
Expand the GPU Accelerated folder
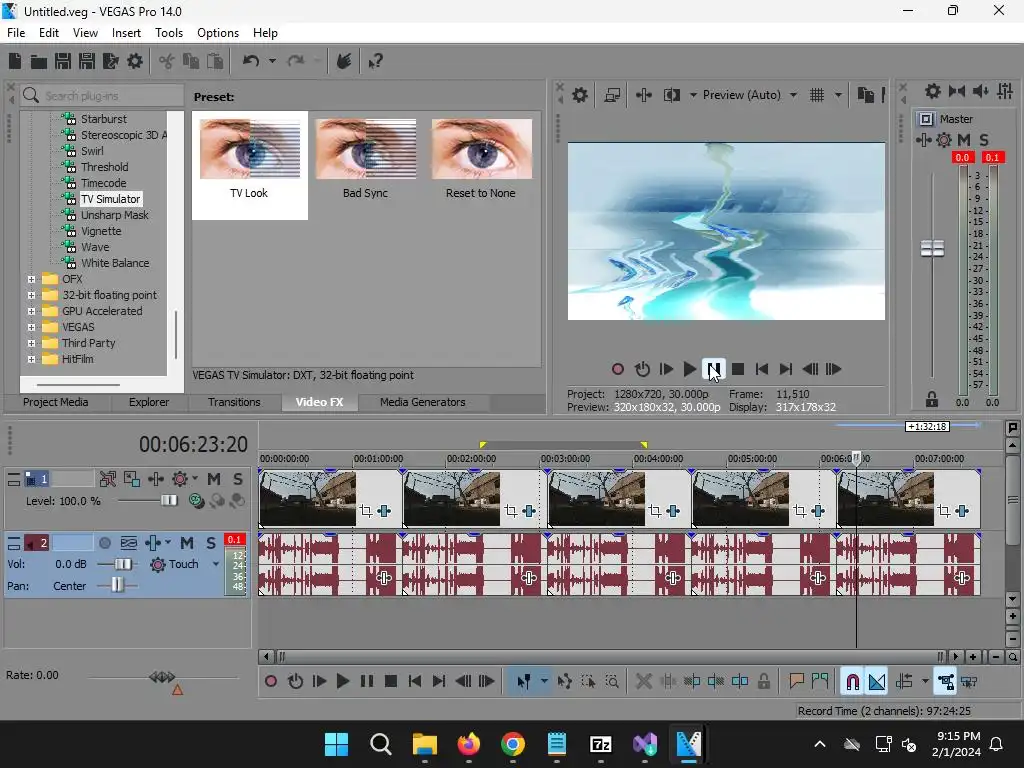pyautogui.click(x=31, y=312)
